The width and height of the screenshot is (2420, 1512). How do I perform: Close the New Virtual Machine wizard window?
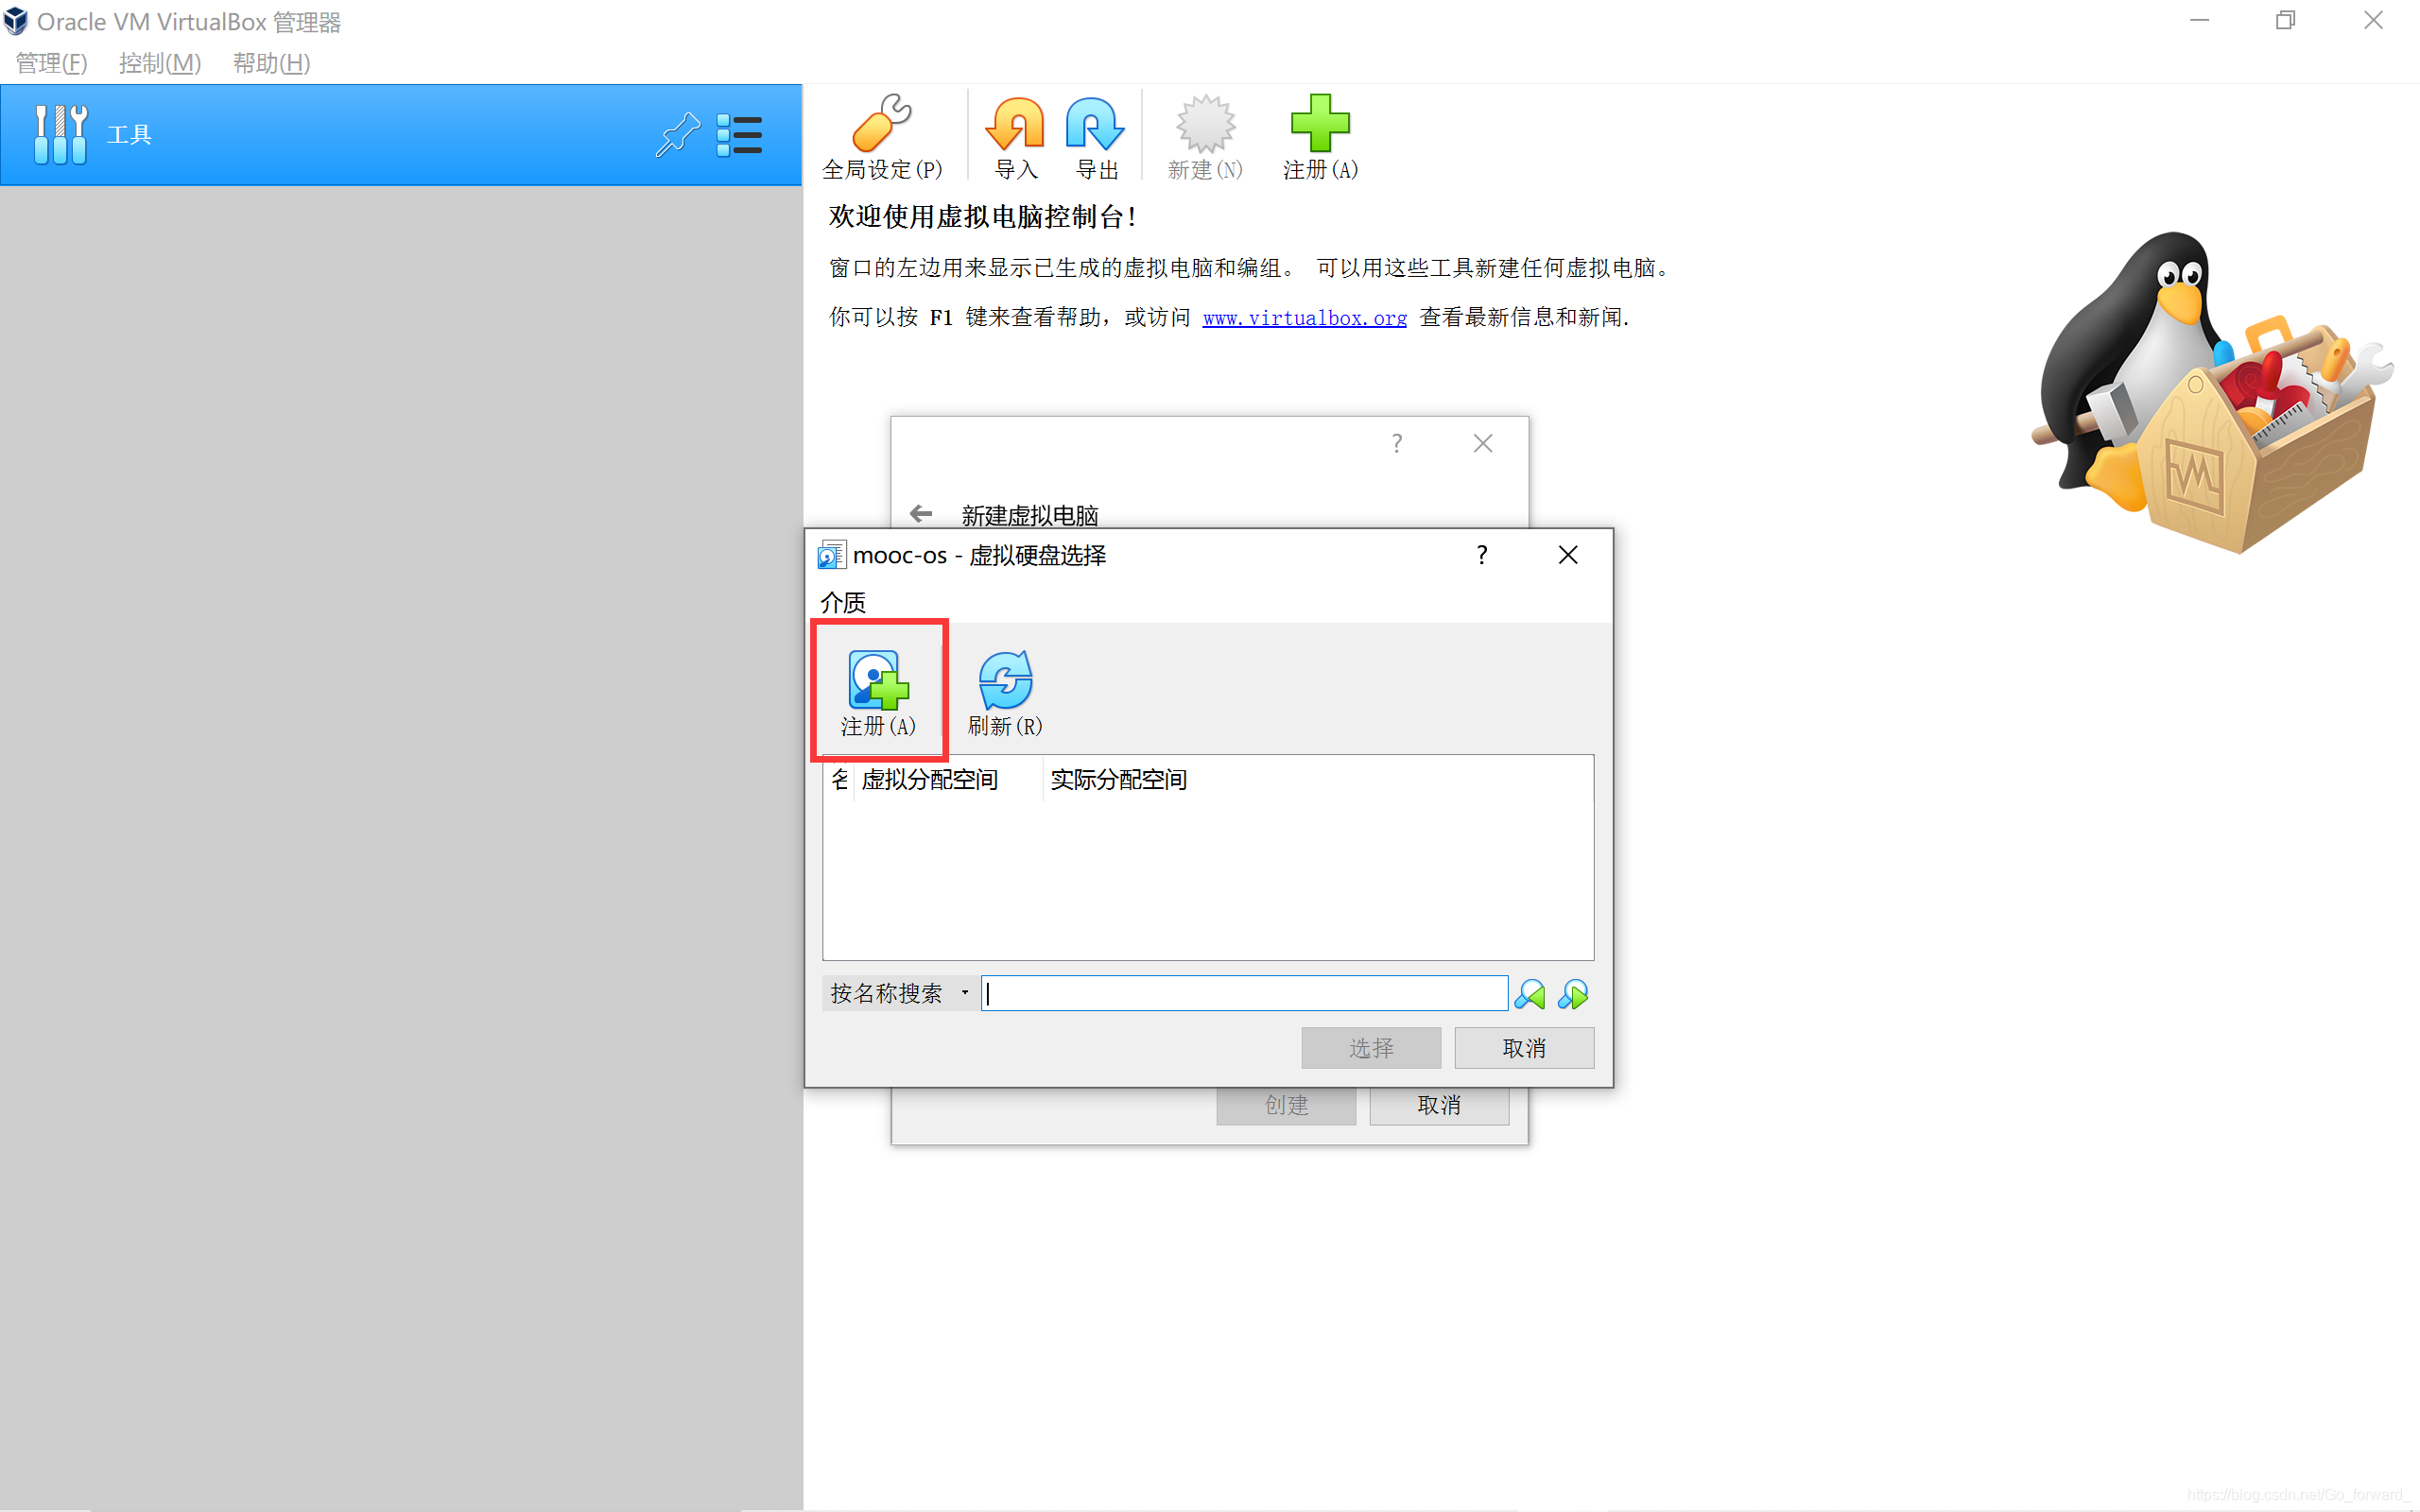pos(1483,443)
